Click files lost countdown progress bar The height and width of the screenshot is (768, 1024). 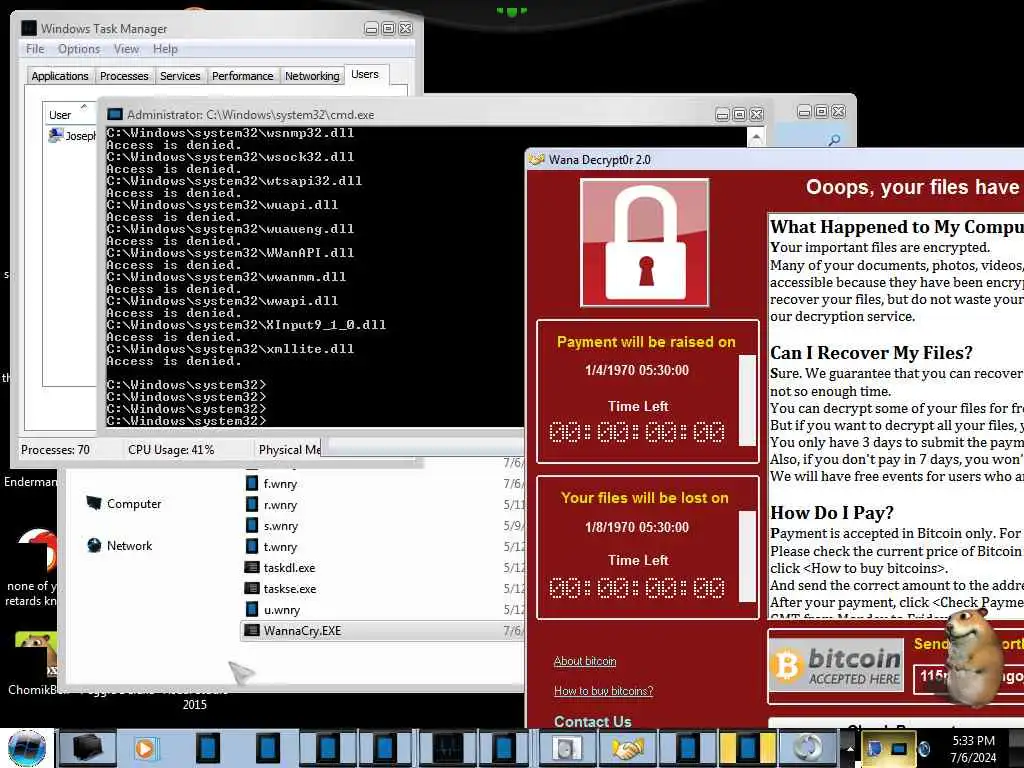(x=747, y=556)
